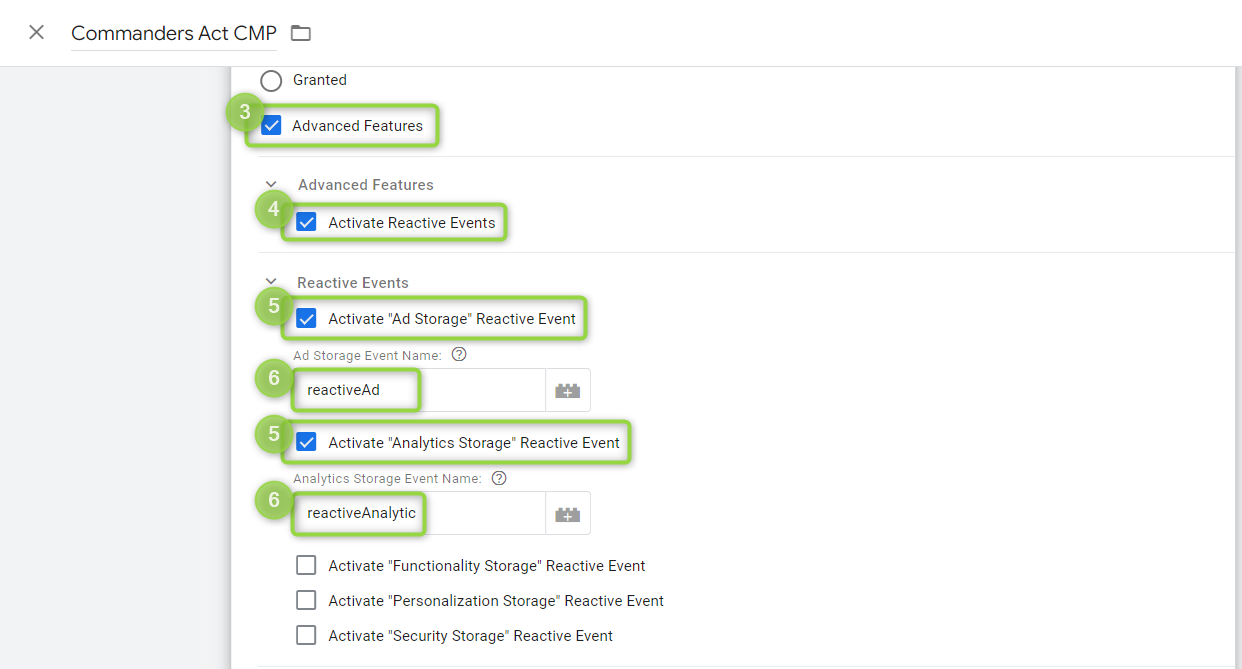The height and width of the screenshot is (669, 1242).
Task: Enable "Personalization Storage" Reactive Event checkbox
Action: (306, 601)
